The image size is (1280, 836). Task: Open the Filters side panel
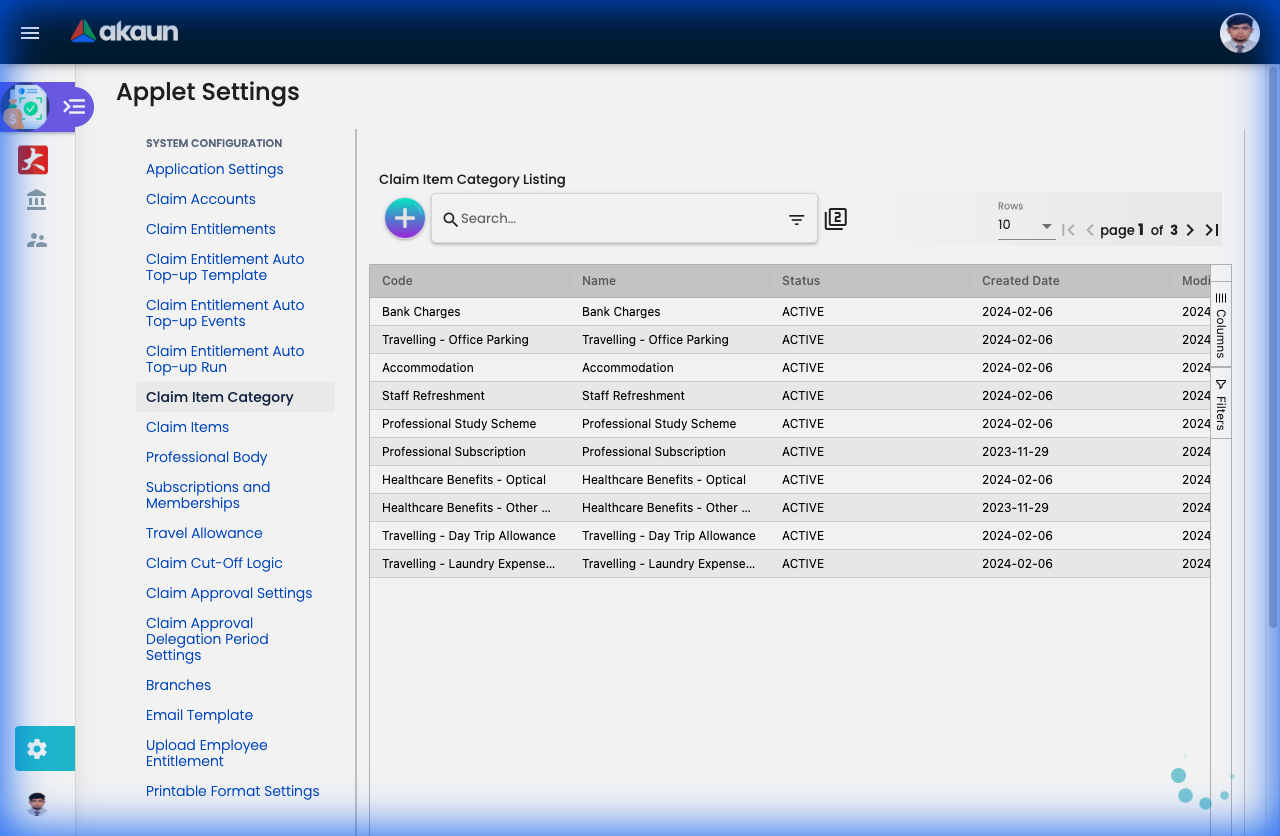coord(1220,402)
